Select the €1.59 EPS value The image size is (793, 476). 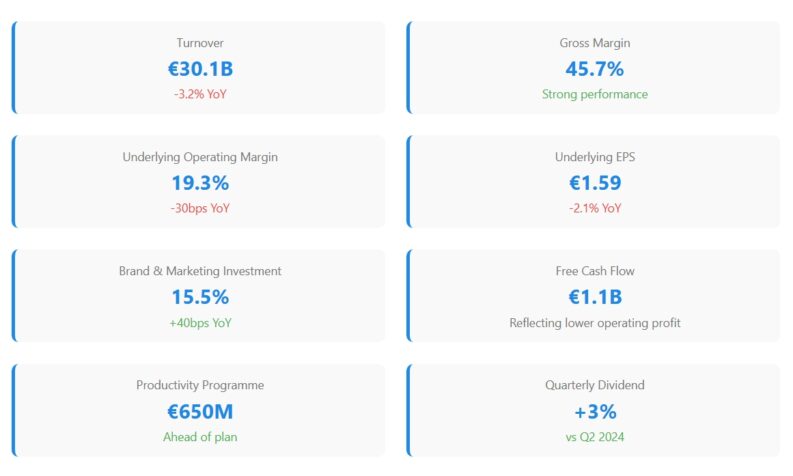click(x=594, y=183)
